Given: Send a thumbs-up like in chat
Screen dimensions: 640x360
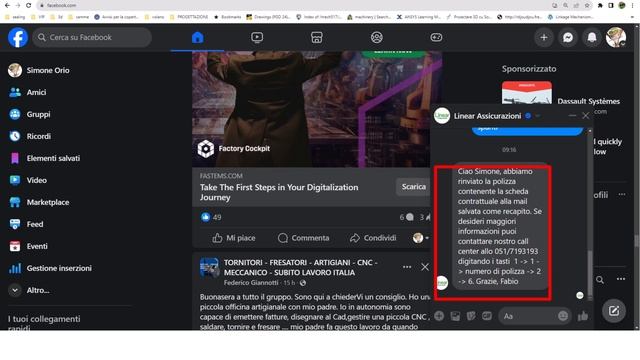Looking at the screenshot, I should 583,316.
